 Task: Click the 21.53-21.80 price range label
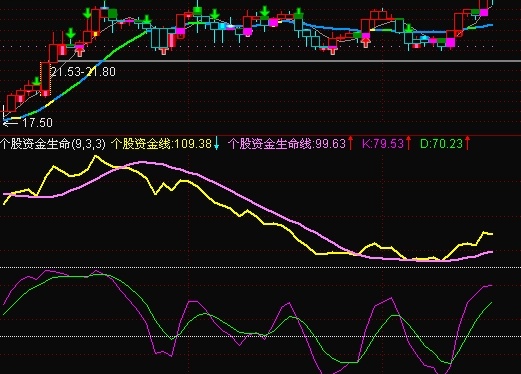pos(83,72)
